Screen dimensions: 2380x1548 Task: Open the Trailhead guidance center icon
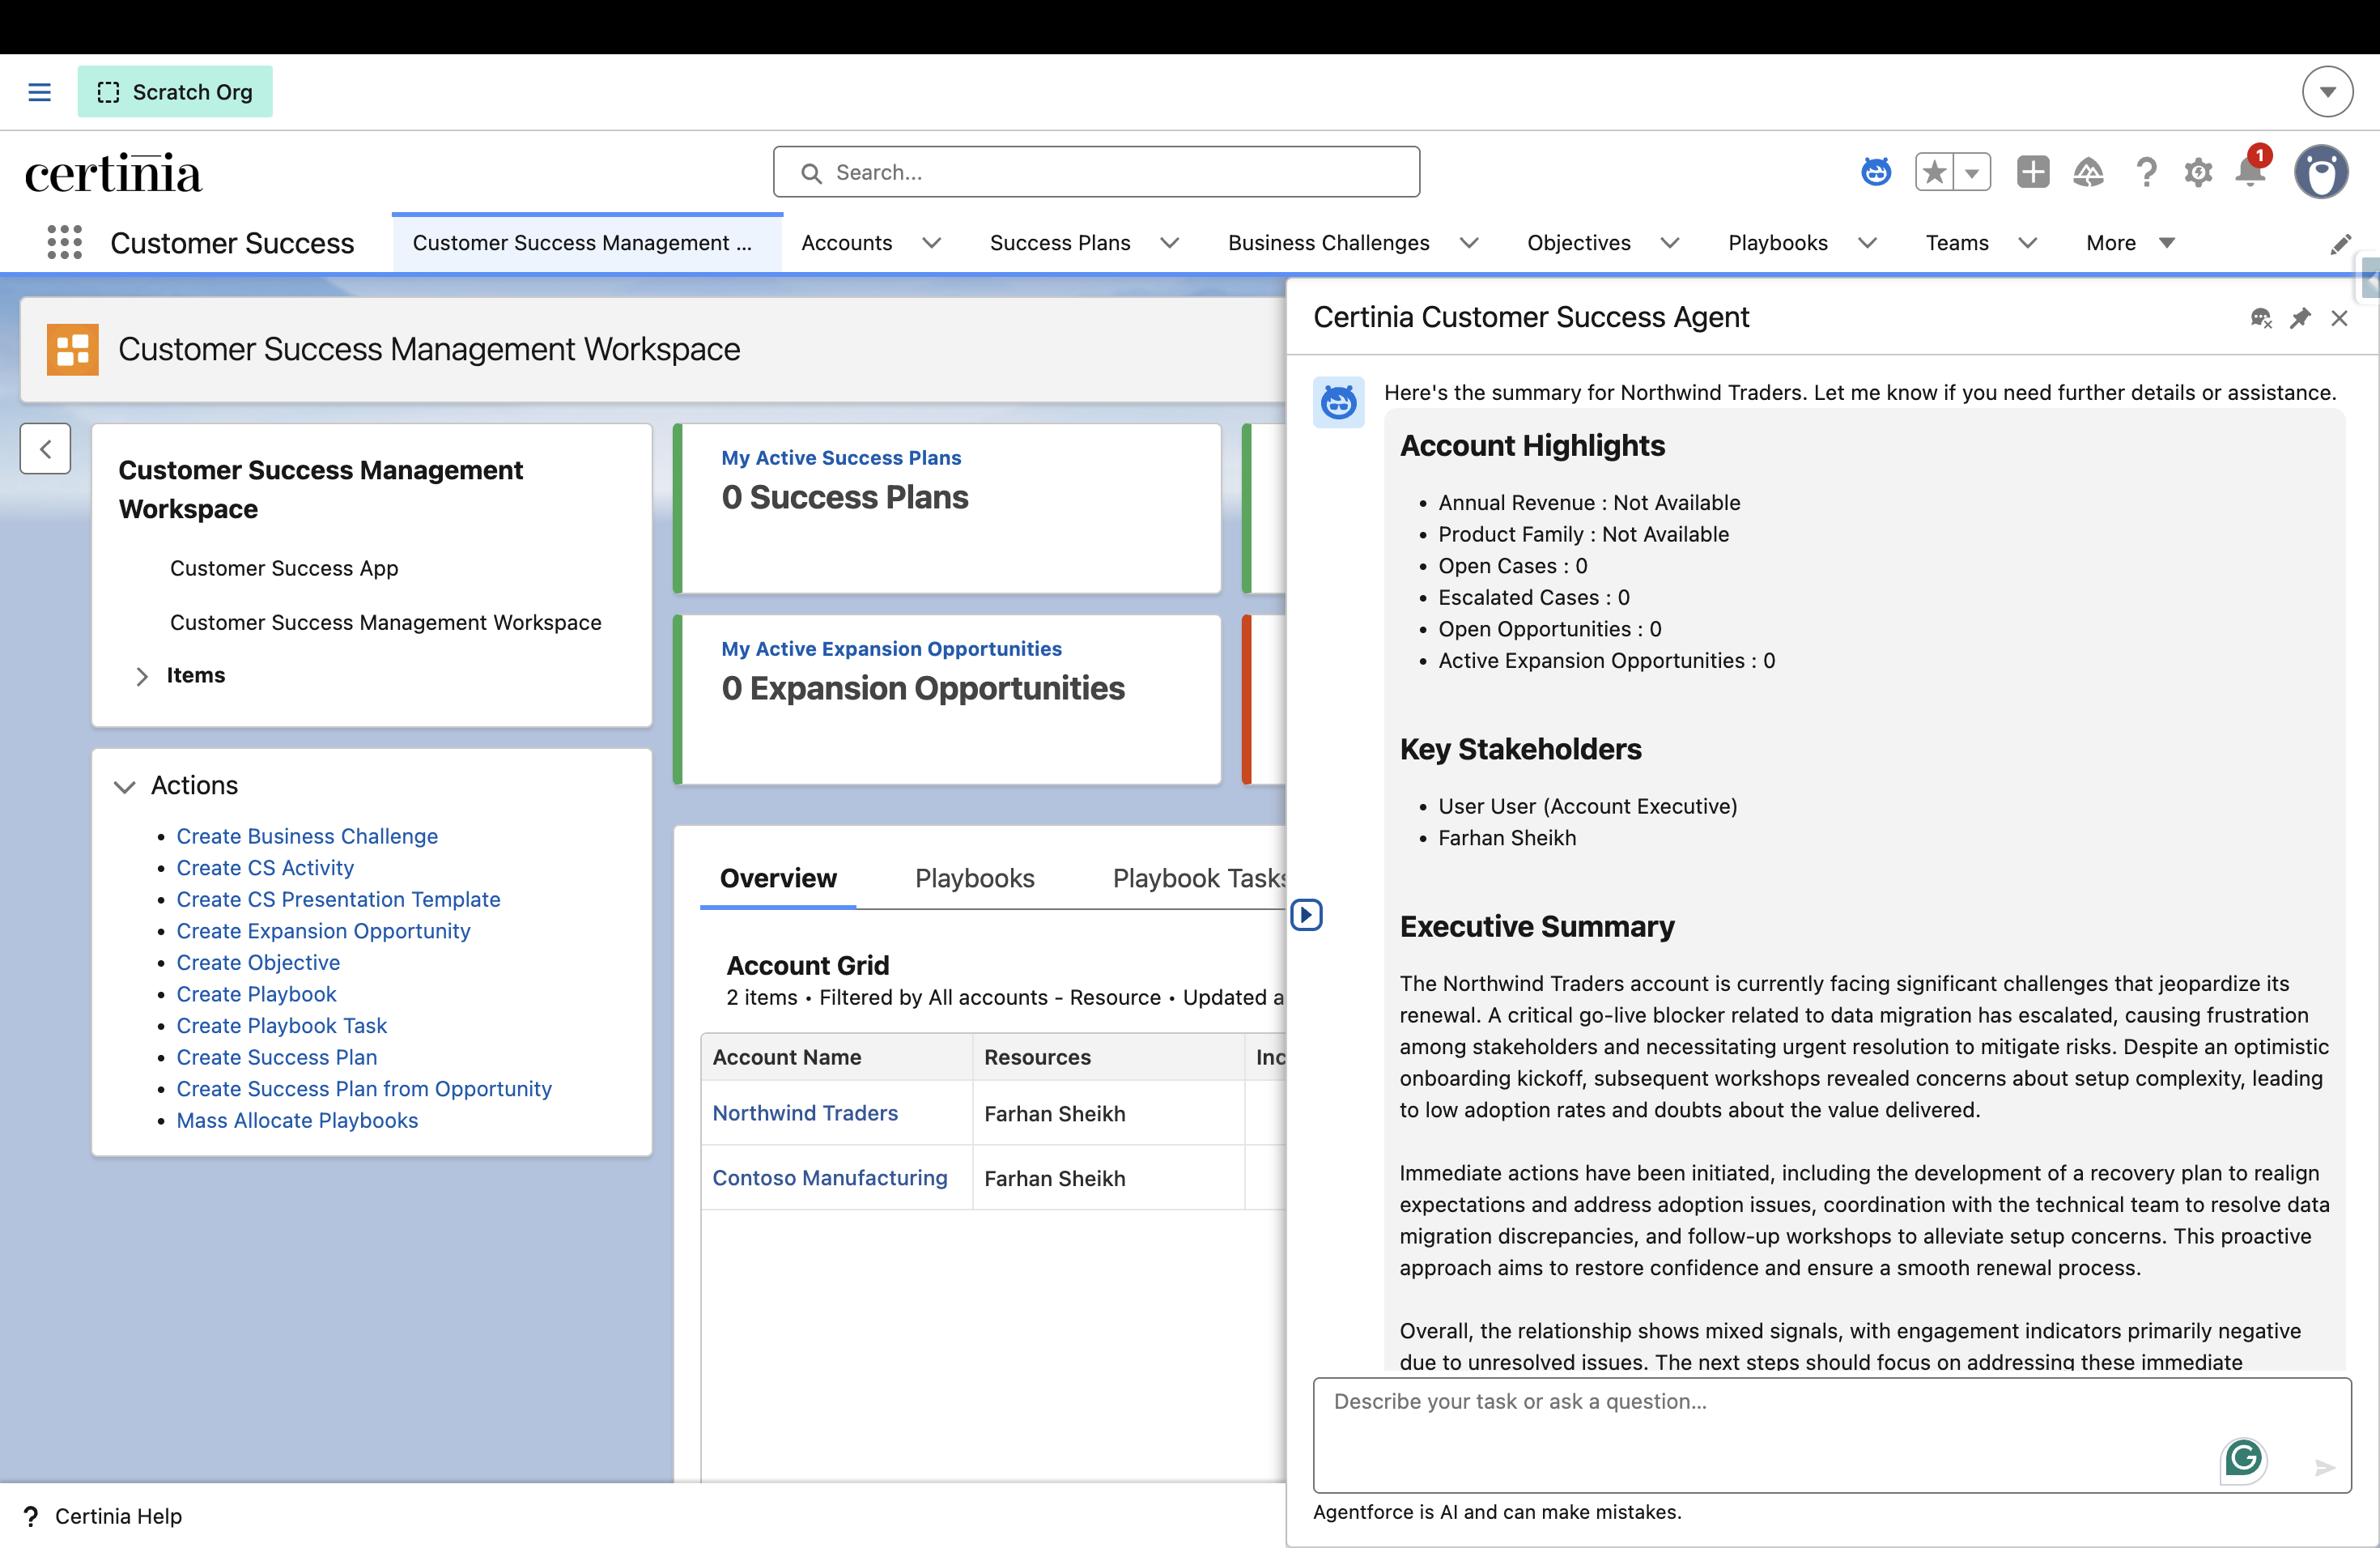tap(2088, 172)
